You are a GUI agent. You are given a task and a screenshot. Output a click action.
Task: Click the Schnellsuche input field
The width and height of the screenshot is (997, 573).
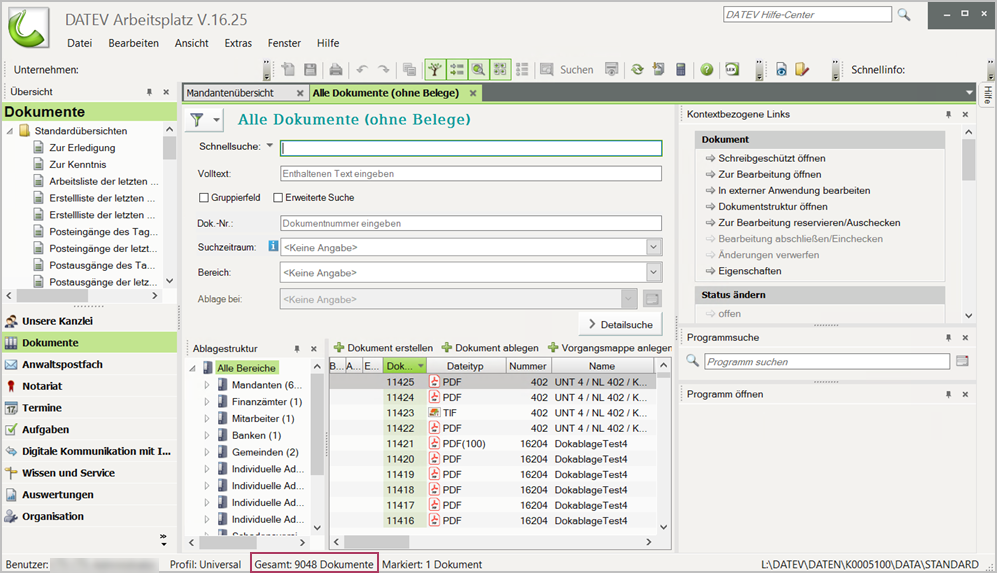[x=470, y=148]
